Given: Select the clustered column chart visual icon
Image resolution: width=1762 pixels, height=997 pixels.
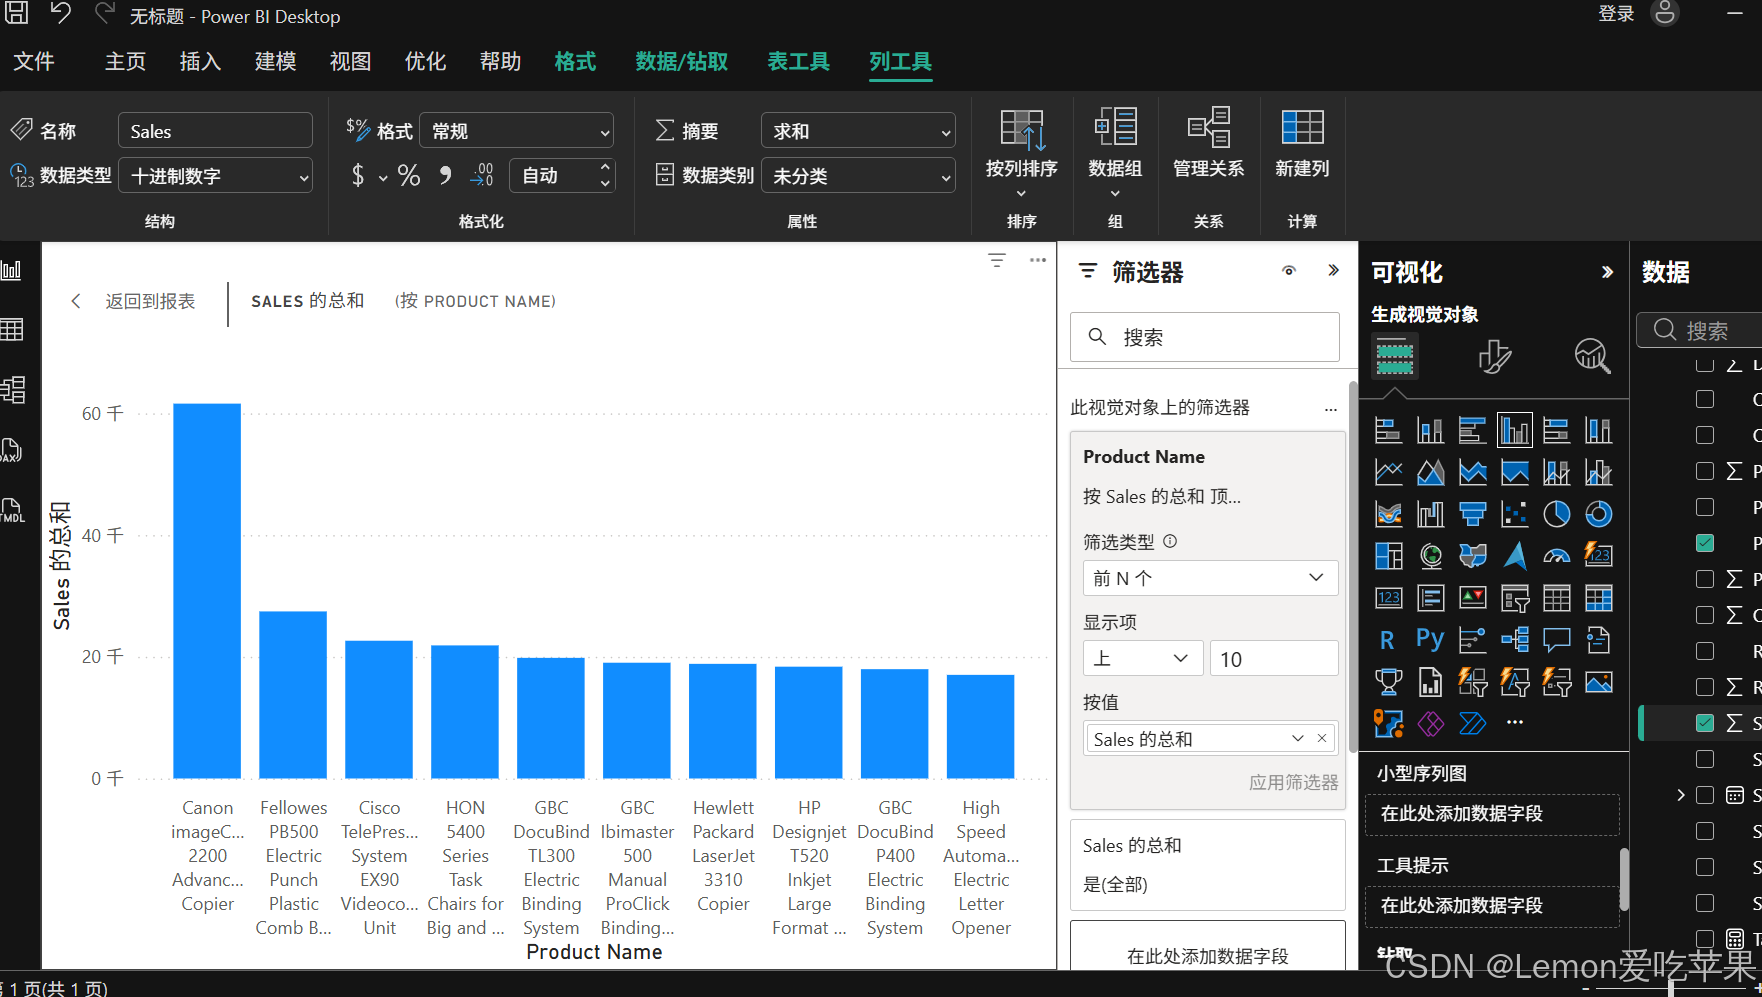Looking at the screenshot, I should 1515,430.
